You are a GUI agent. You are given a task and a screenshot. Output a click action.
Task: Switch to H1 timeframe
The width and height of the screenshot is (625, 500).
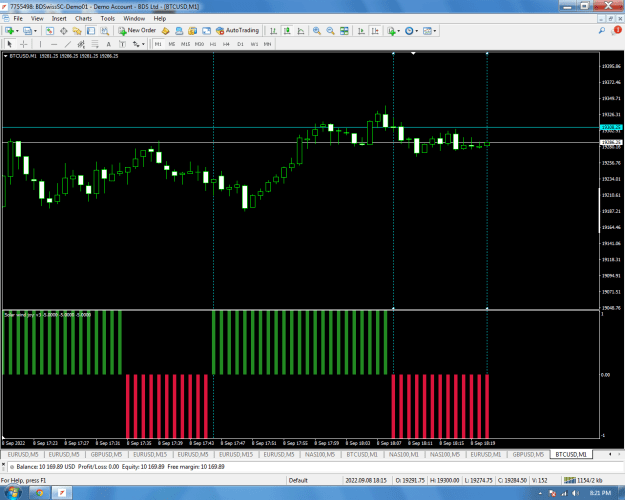213,44
